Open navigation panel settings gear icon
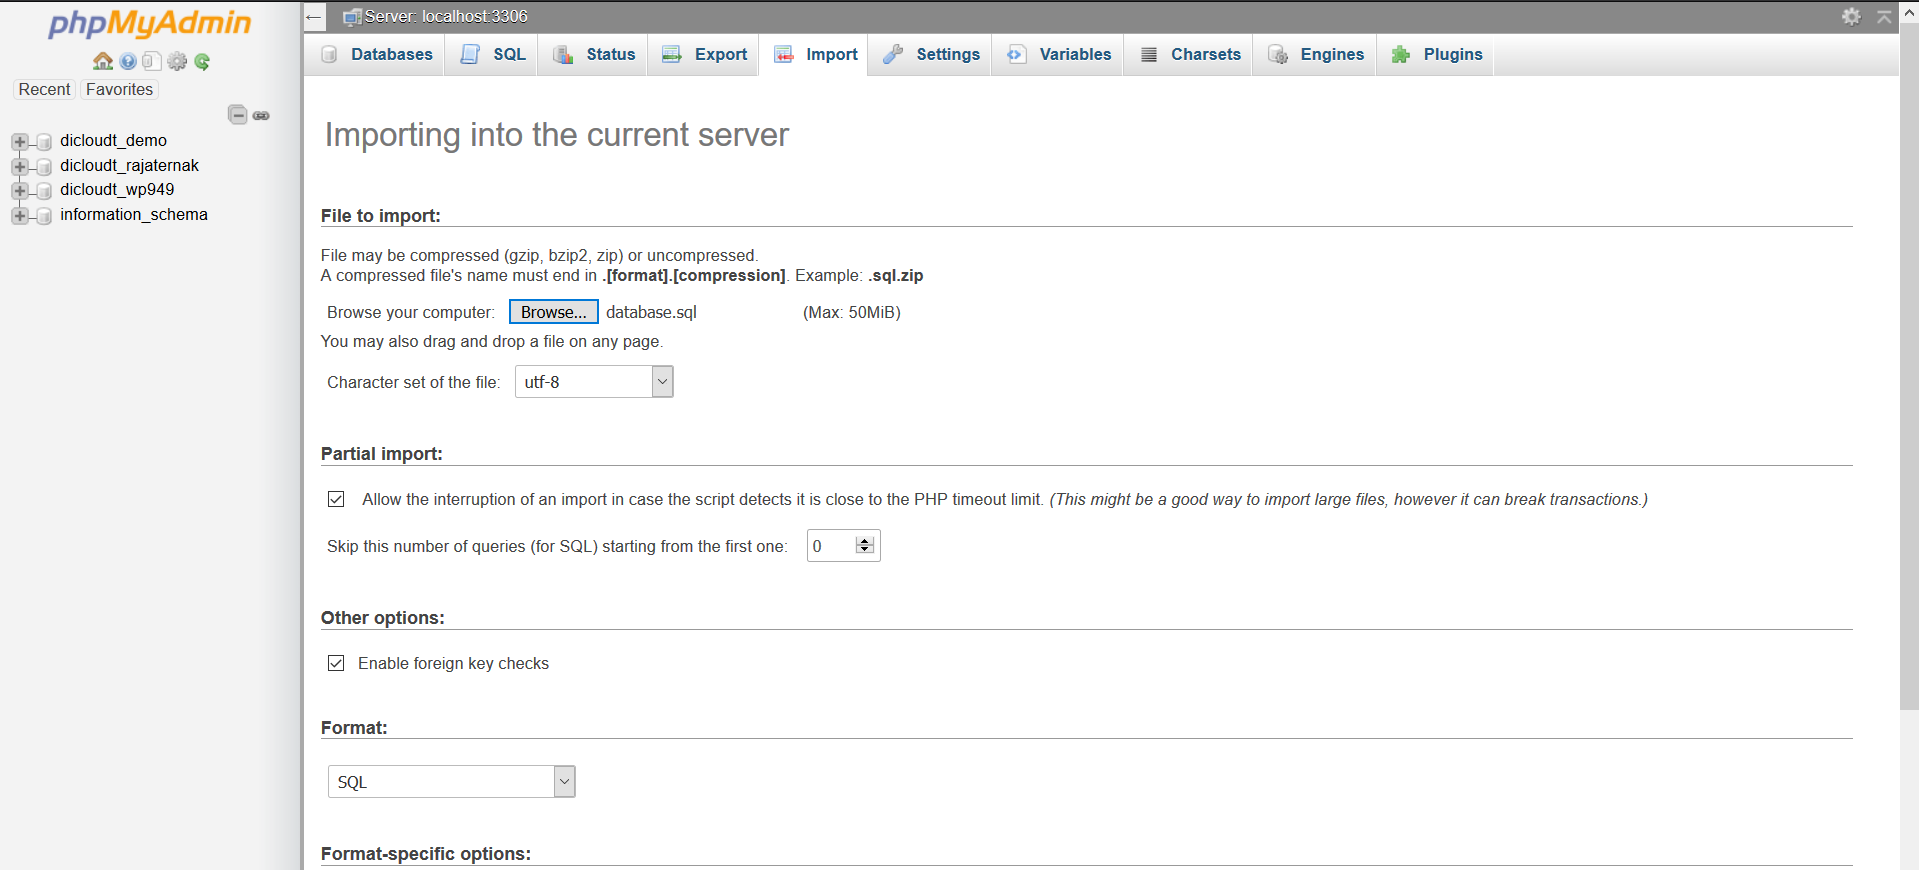The image size is (1919, 870). point(177,61)
